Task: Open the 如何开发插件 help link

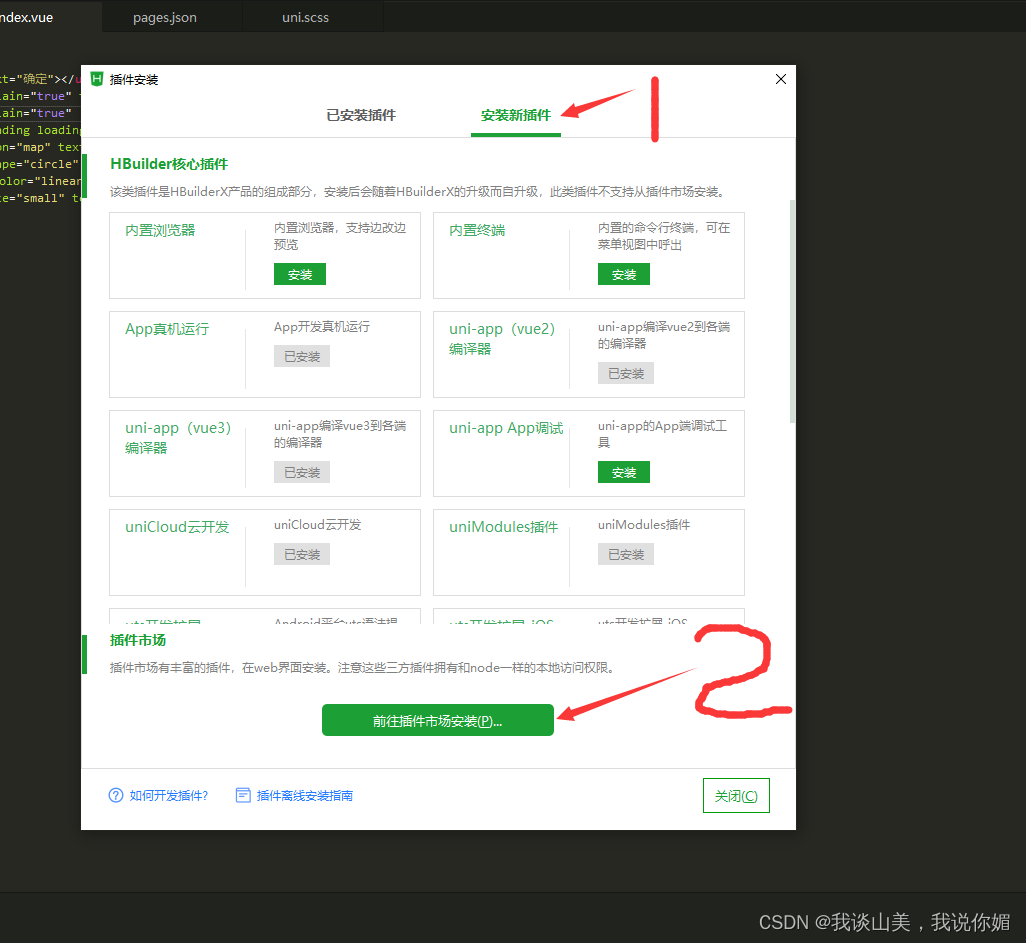Action: pyautogui.click(x=168, y=795)
